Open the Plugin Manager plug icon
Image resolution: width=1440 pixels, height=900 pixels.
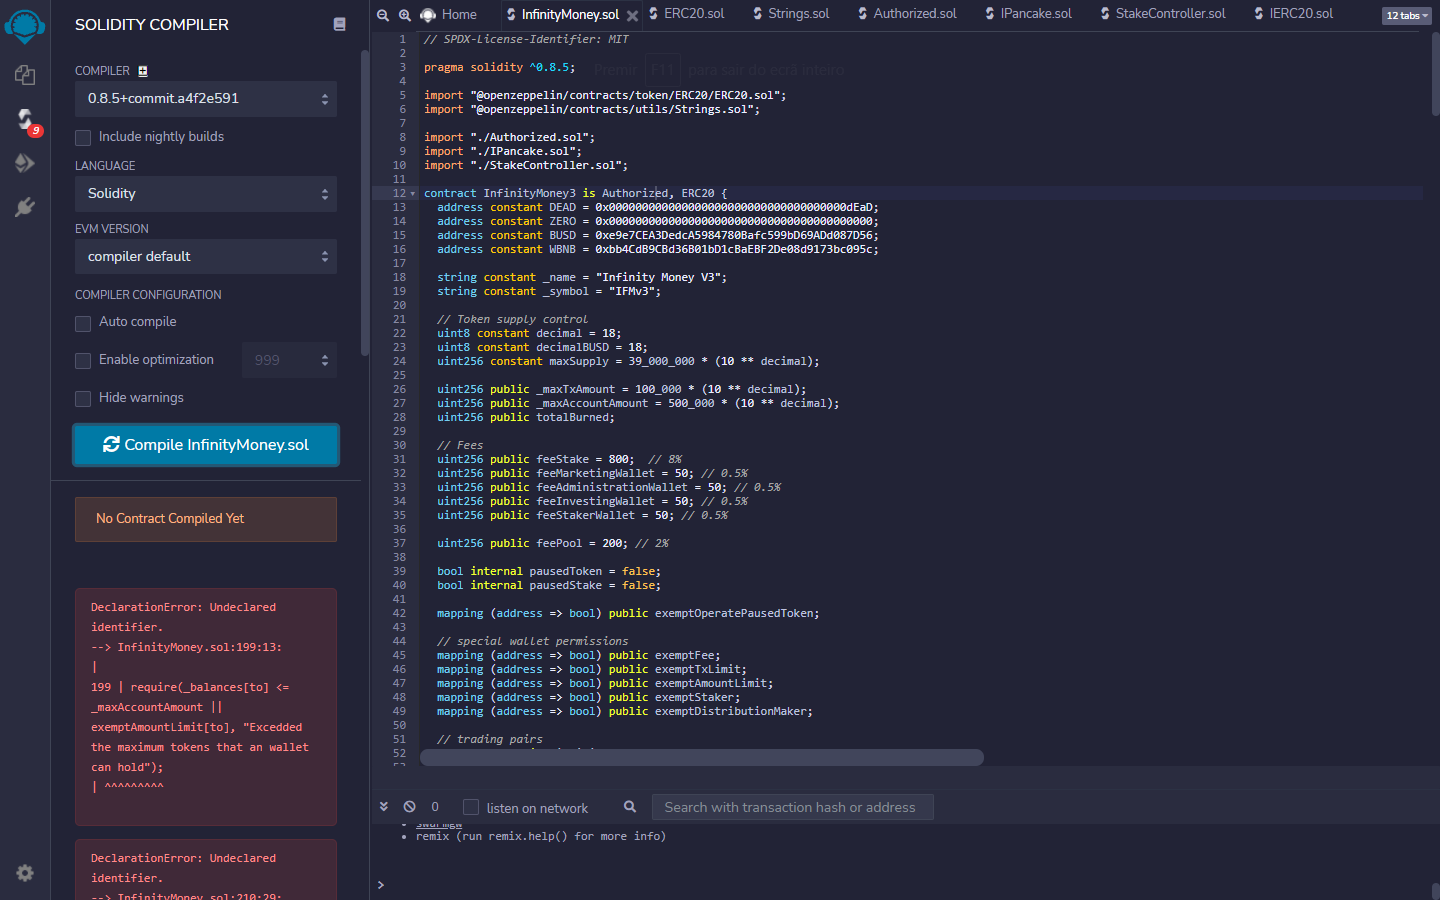click(25, 207)
